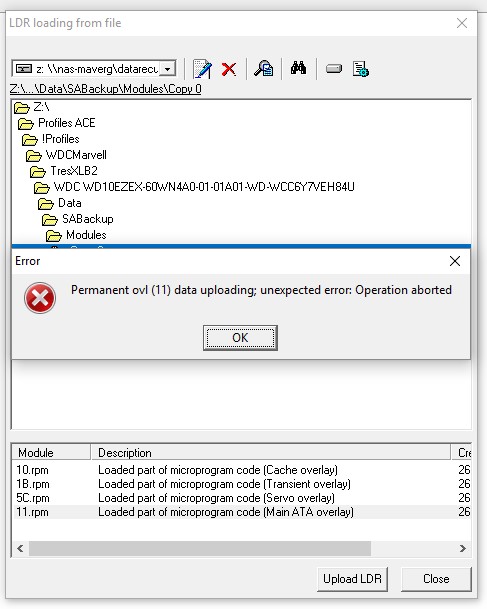Click OK in the Error dialog
Screen dimensions: 487x609
point(240,338)
